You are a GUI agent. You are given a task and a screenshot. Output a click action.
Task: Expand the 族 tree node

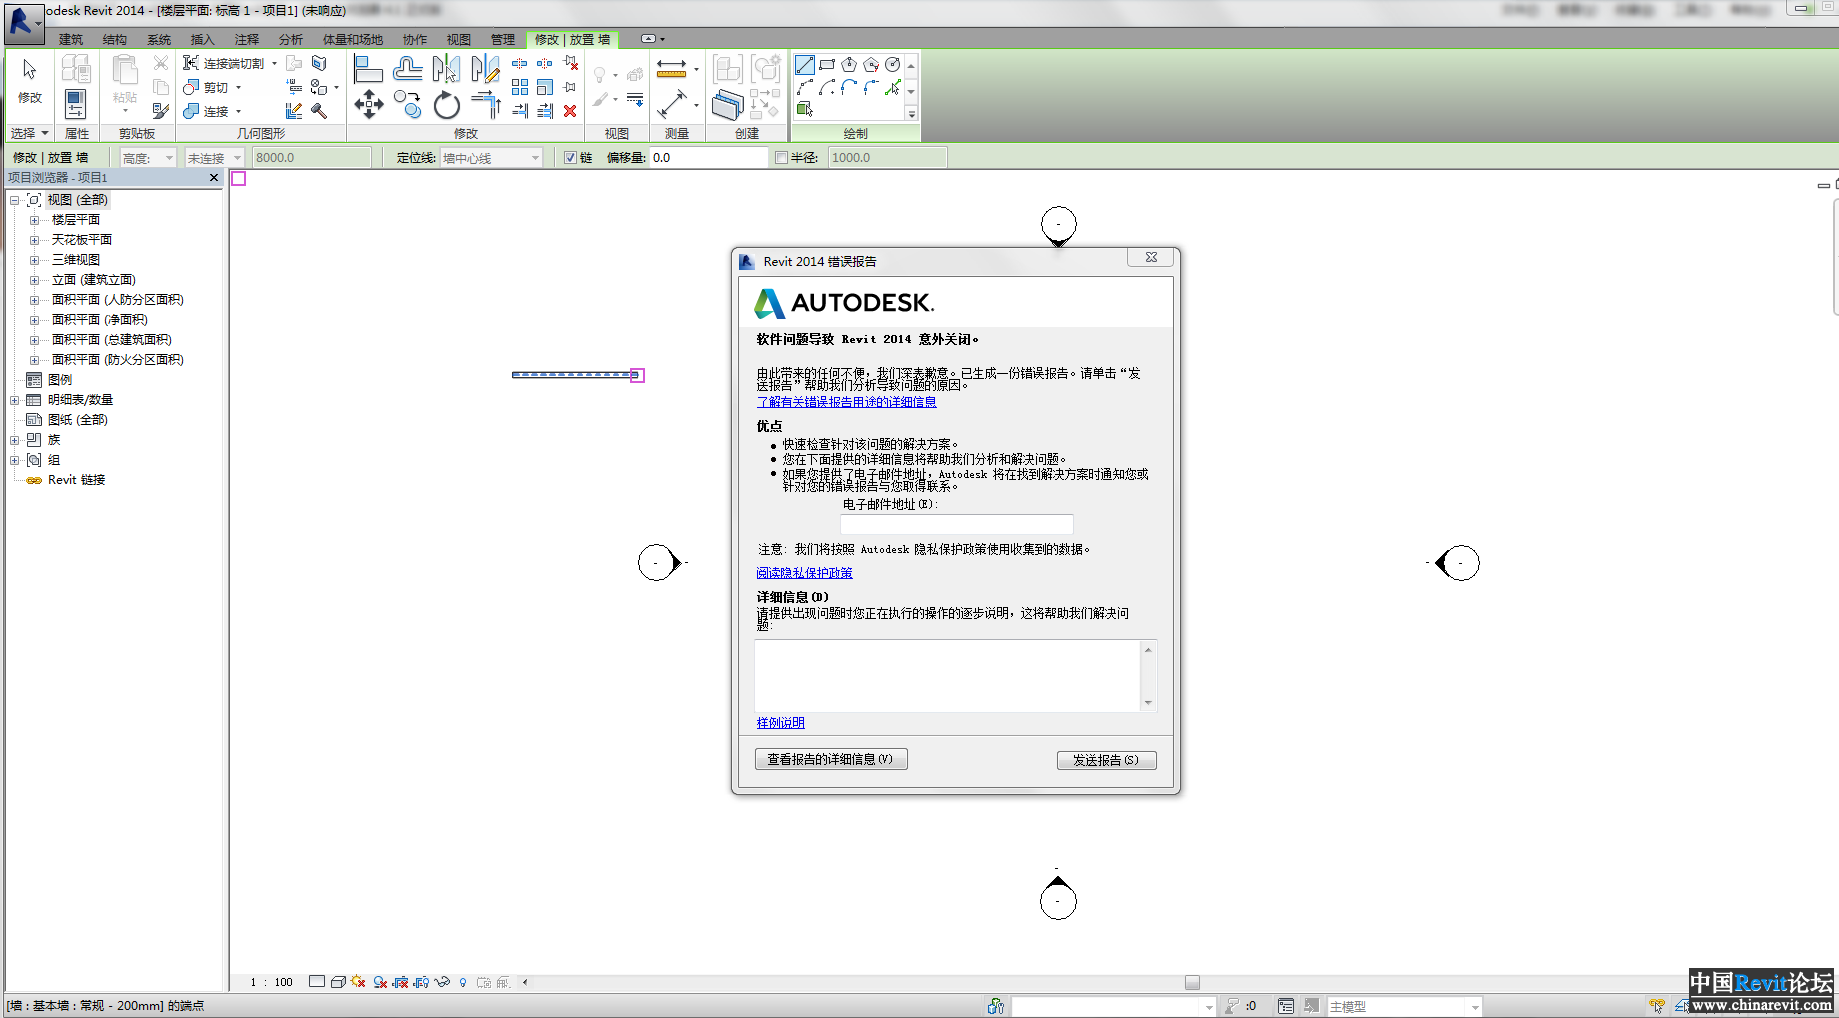[15, 440]
